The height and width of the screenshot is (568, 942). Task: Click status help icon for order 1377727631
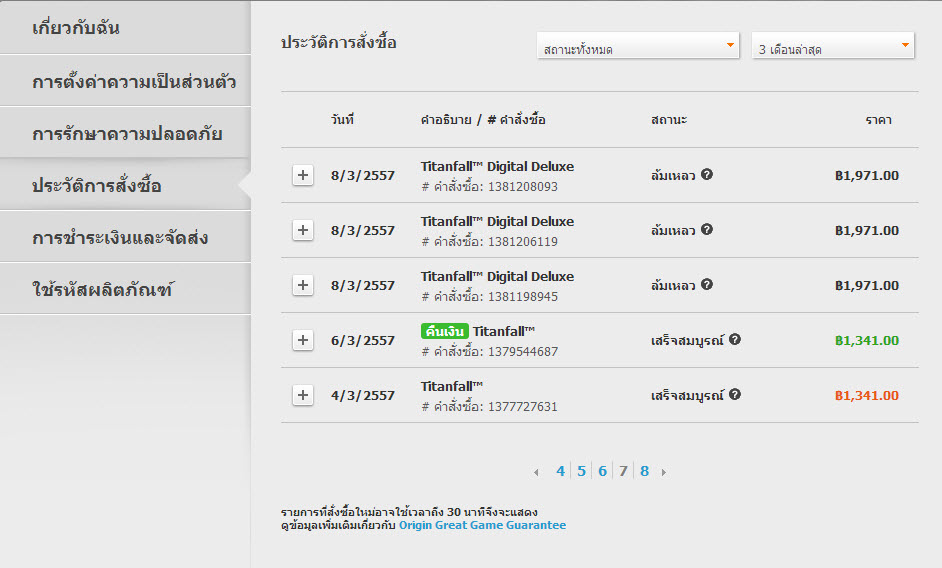[735, 394]
